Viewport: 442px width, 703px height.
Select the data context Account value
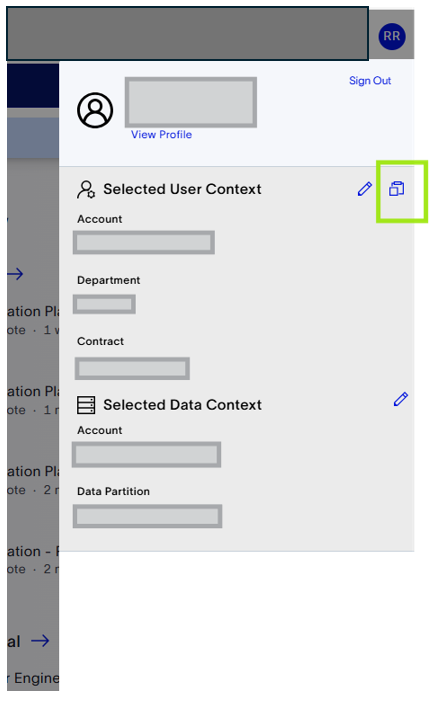[147, 455]
